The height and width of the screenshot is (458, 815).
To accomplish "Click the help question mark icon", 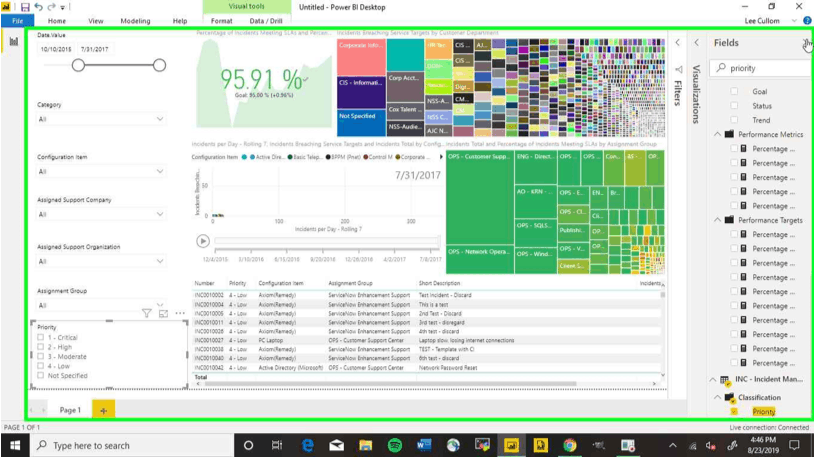I will [x=807, y=21].
